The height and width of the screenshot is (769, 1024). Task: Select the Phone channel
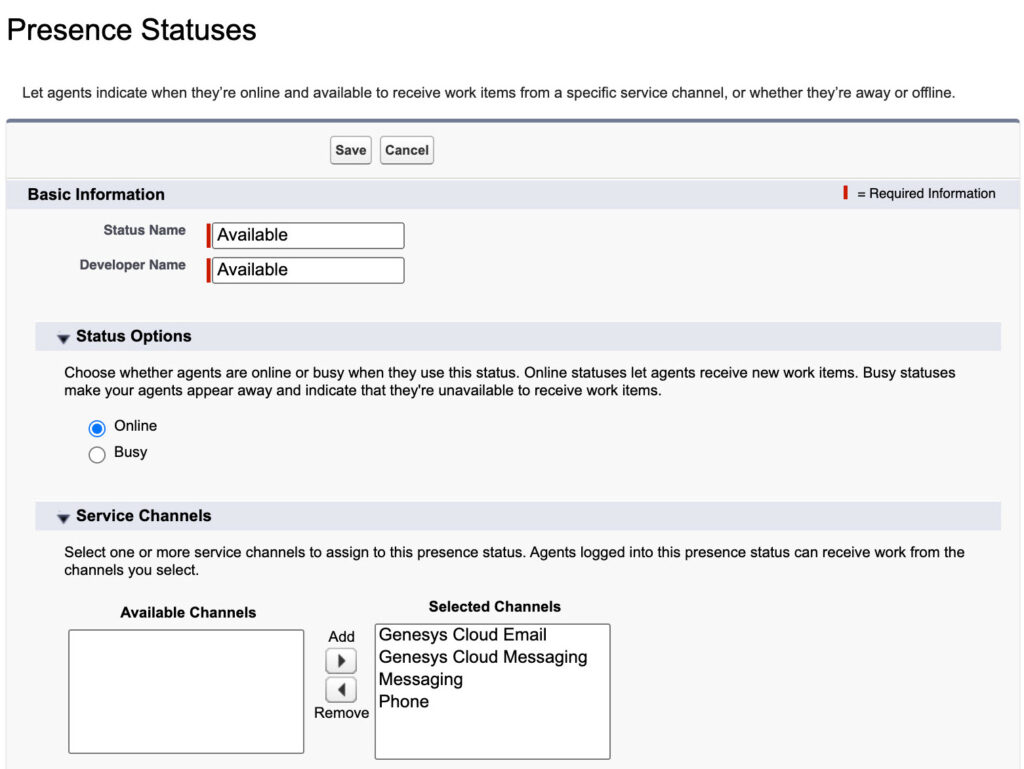(x=404, y=701)
